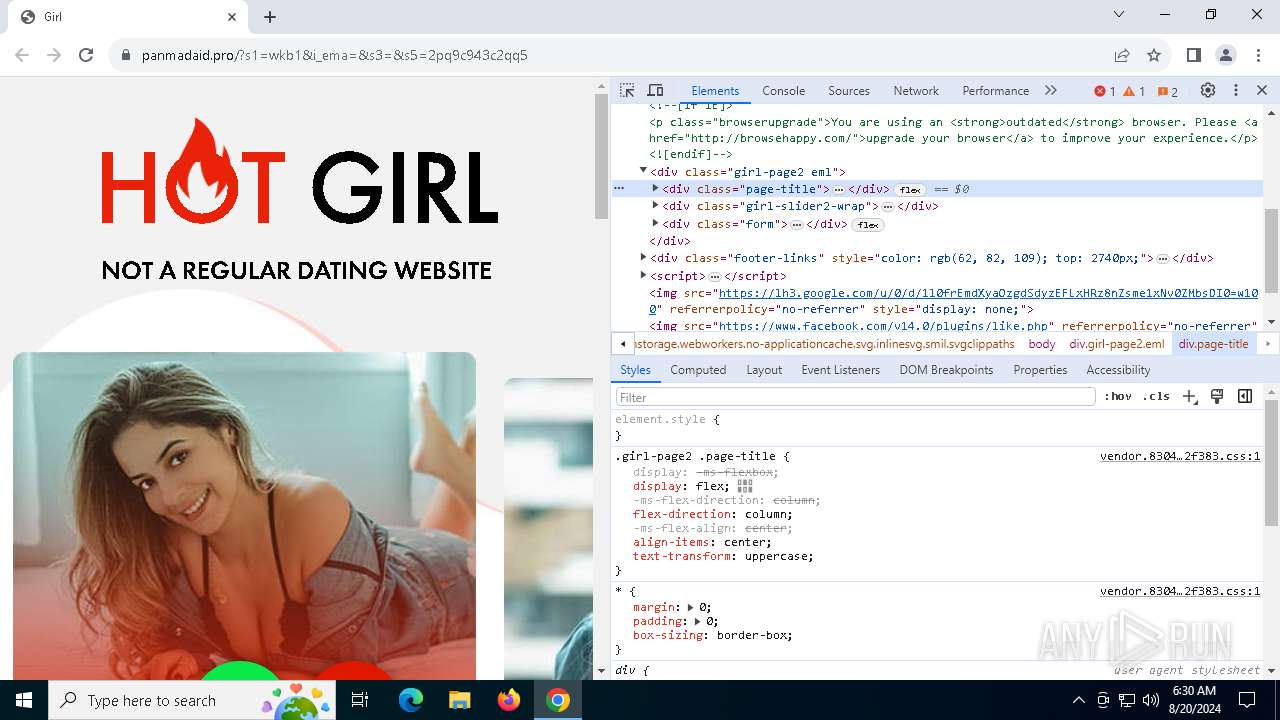View site information lock icon
1280x720 pixels.
126,55
